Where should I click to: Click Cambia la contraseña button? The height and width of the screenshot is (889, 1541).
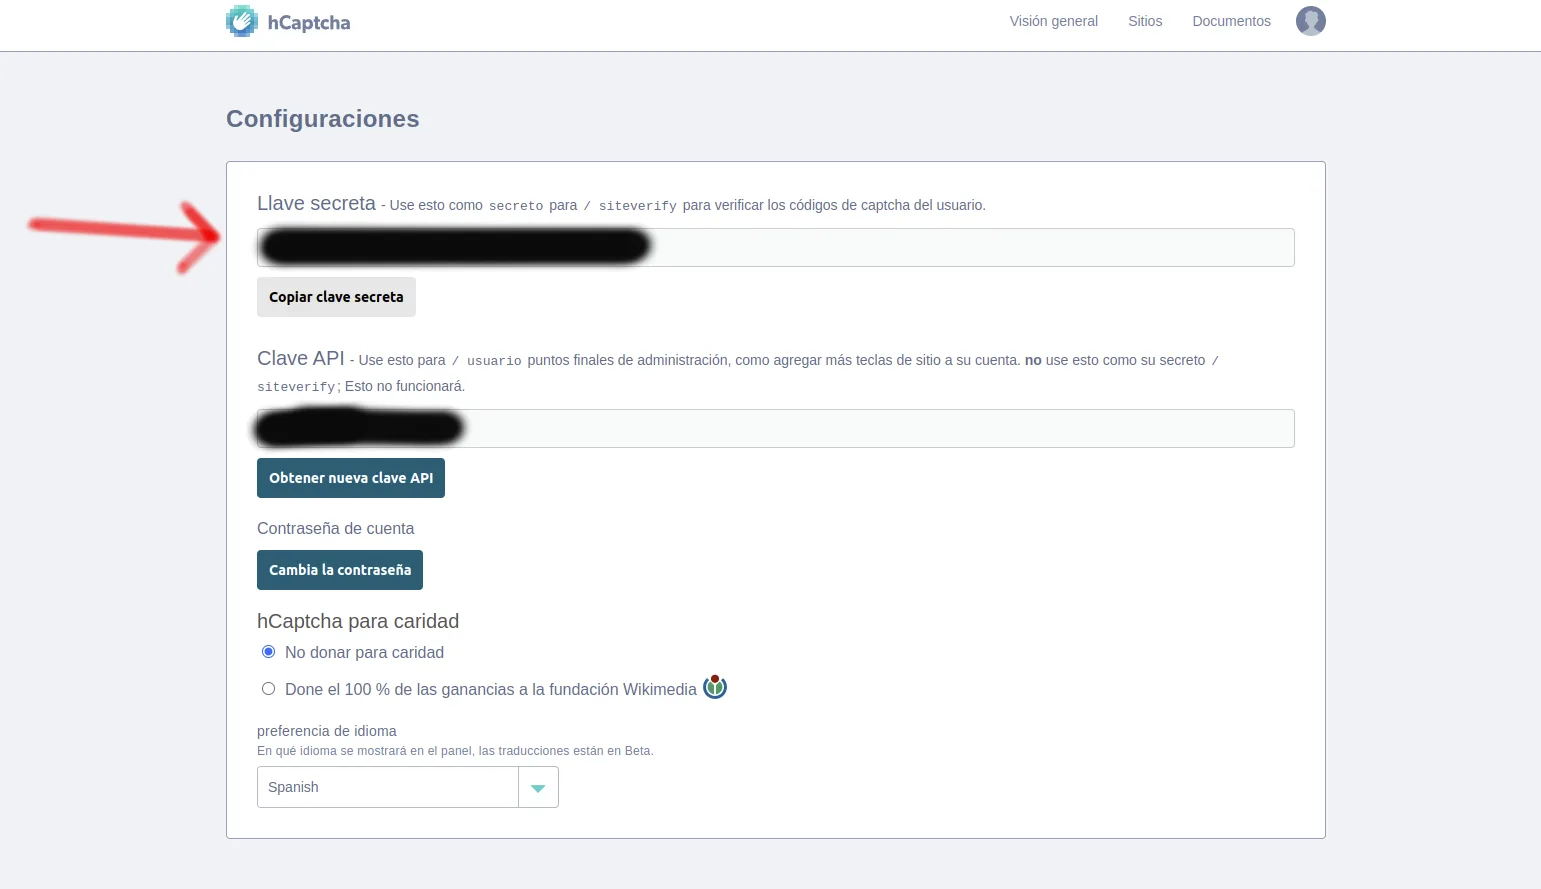pos(340,570)
